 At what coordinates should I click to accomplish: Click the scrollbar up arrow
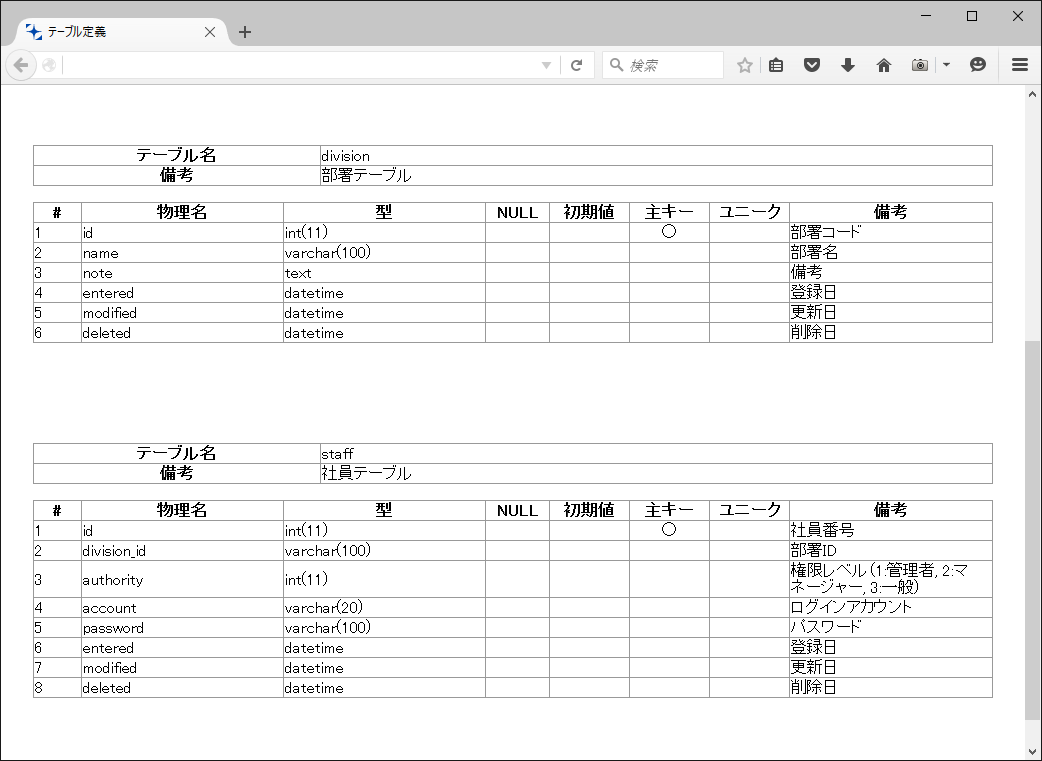1032,94
